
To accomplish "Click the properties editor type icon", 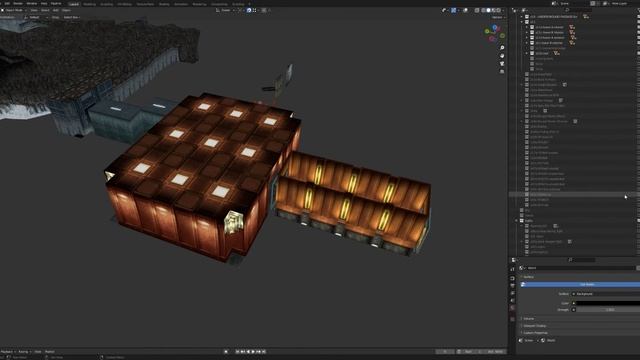I will pos(514,260).
